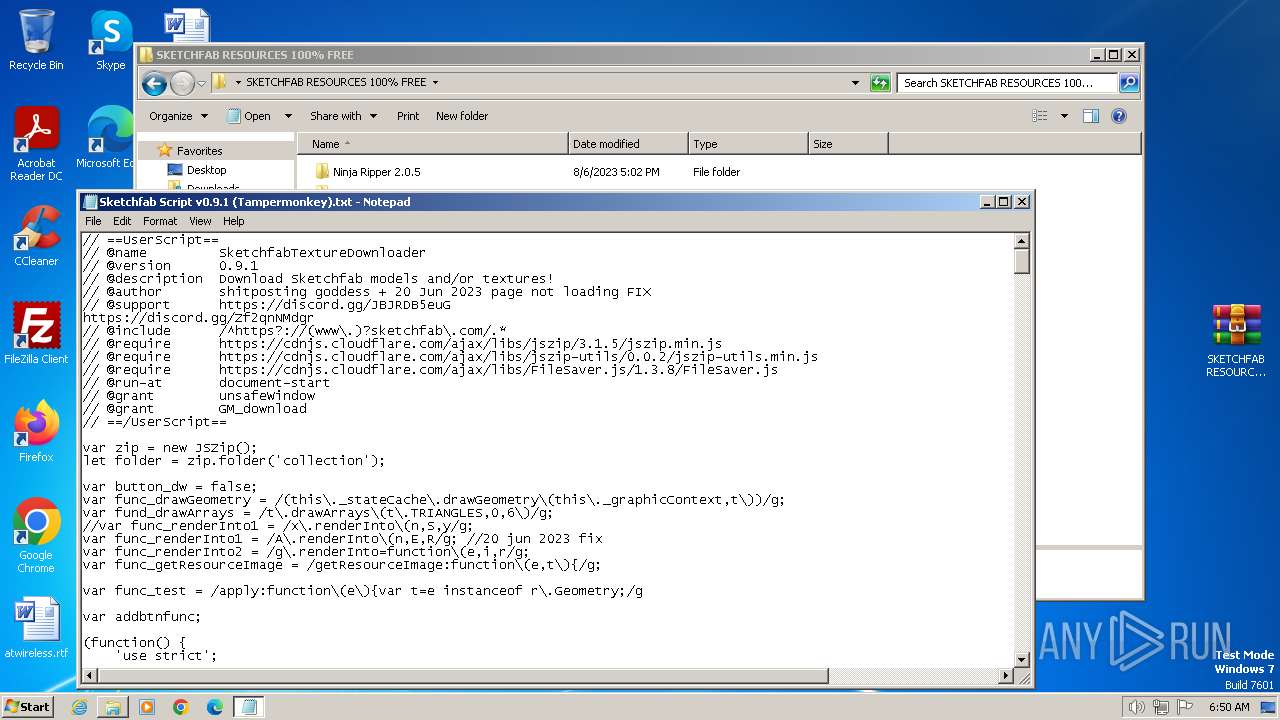This screenshot has width=1280, height=720.
Task: Click the SketchfabTextureDownloader text in Notepad
Action: click(322, 253)
